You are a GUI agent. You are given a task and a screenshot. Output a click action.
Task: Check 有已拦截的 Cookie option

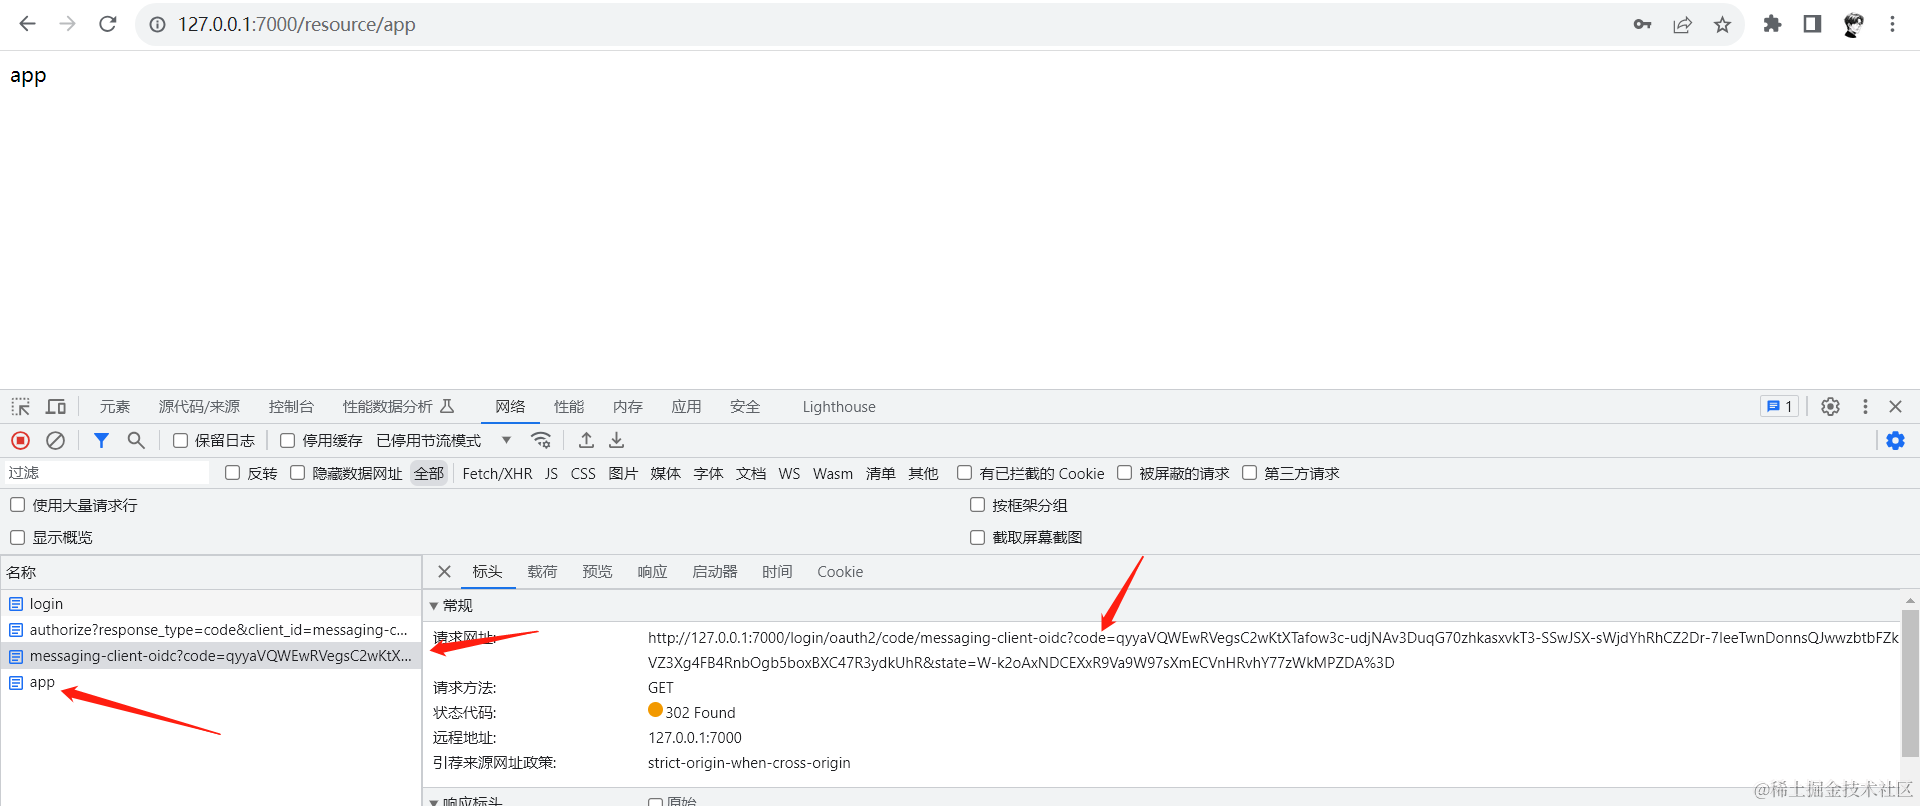point(965,473)
